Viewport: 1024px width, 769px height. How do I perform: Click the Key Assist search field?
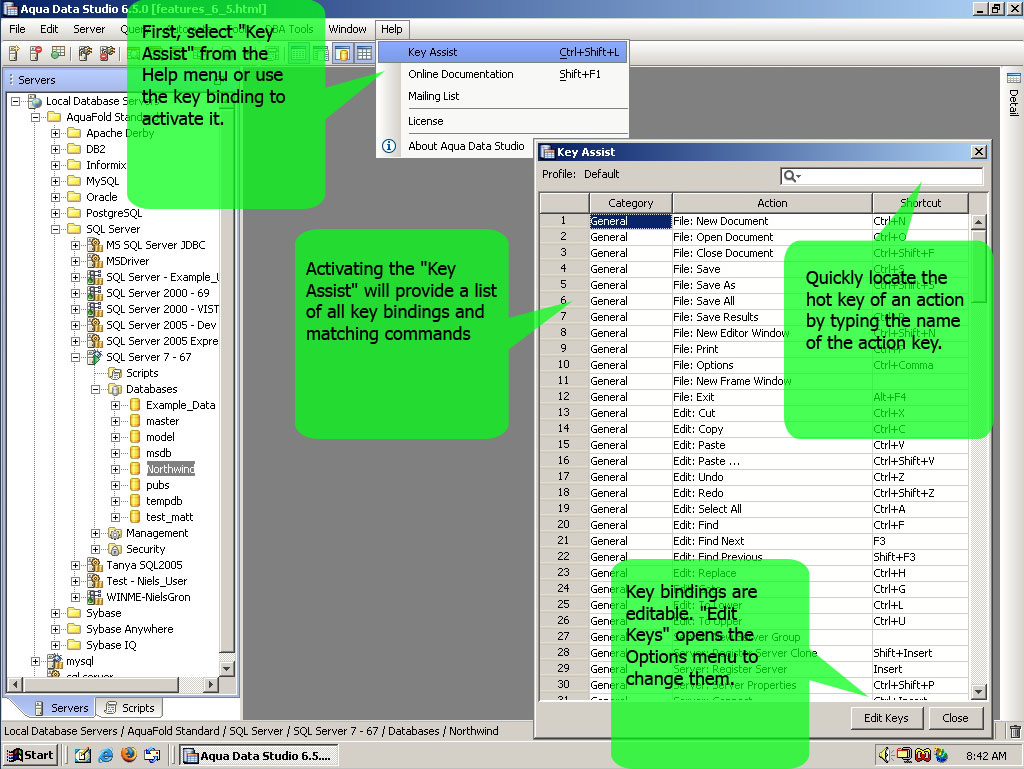click(x=882, y=176)
